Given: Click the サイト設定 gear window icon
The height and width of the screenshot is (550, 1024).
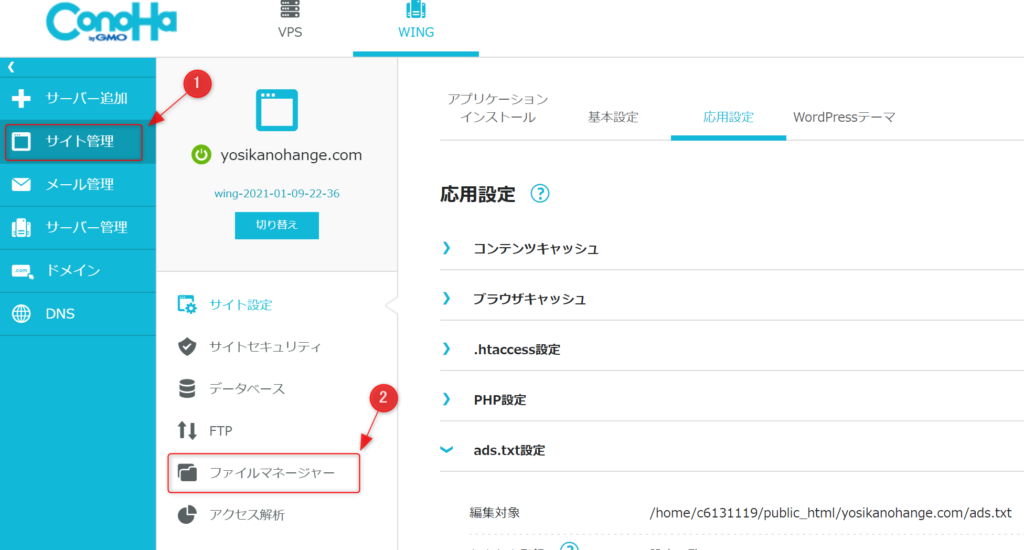Looking at the screenshot, I should point(187,304).
